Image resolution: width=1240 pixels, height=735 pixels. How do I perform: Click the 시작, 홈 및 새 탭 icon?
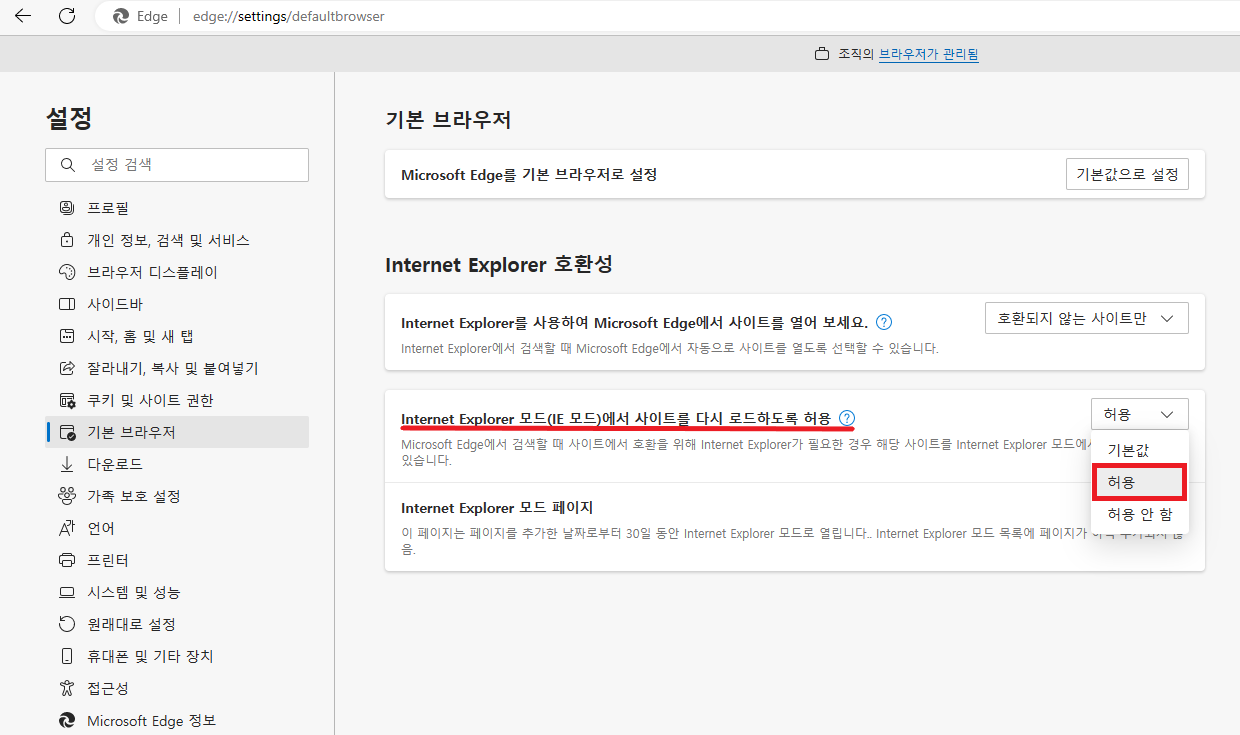67,336
